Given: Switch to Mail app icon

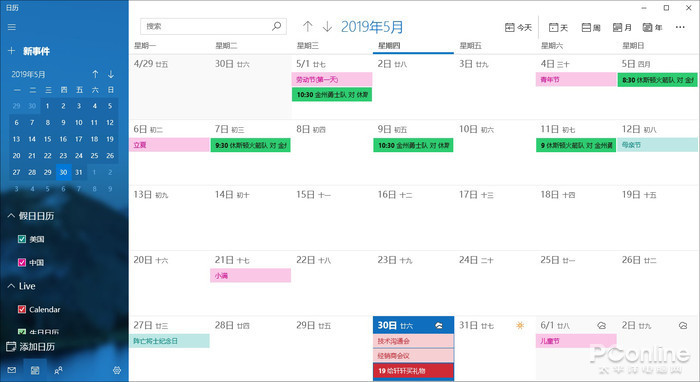Looking at the screenshot, I should [x=12, y=370].
